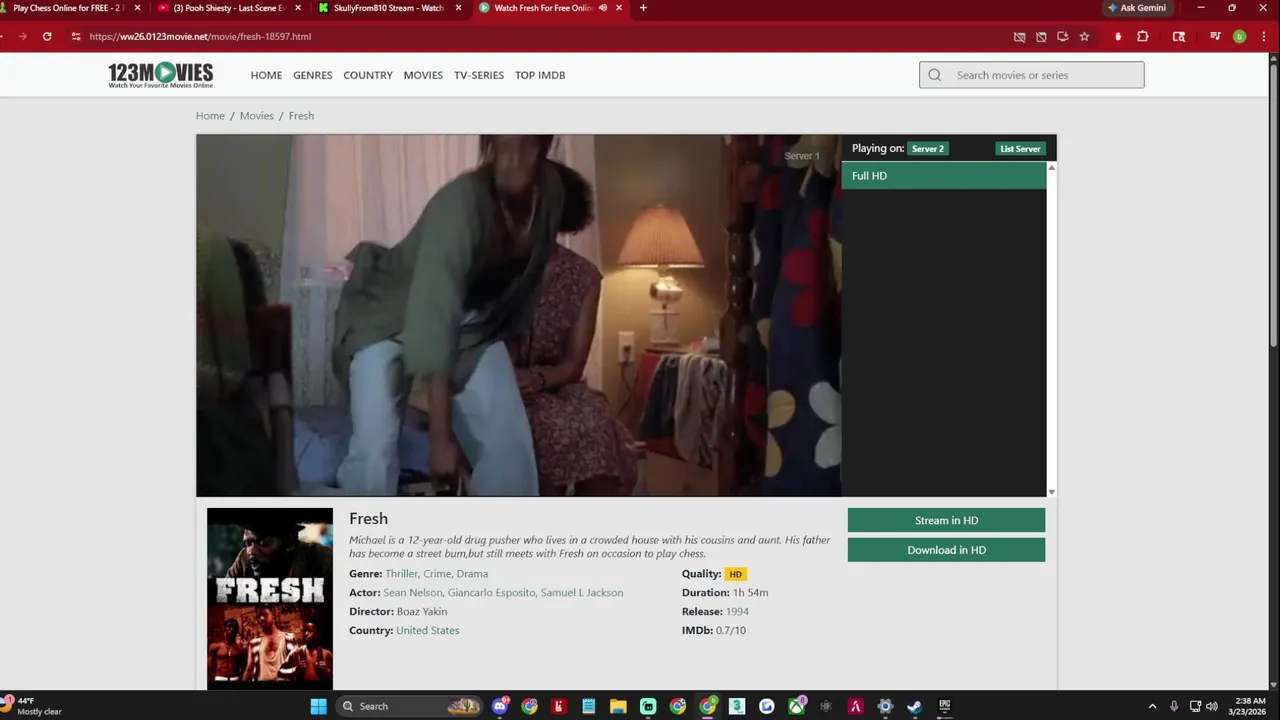This screenshot has height=720, width=1280.
Task: Open the MOVIES menu item
Action: point(423,75)
